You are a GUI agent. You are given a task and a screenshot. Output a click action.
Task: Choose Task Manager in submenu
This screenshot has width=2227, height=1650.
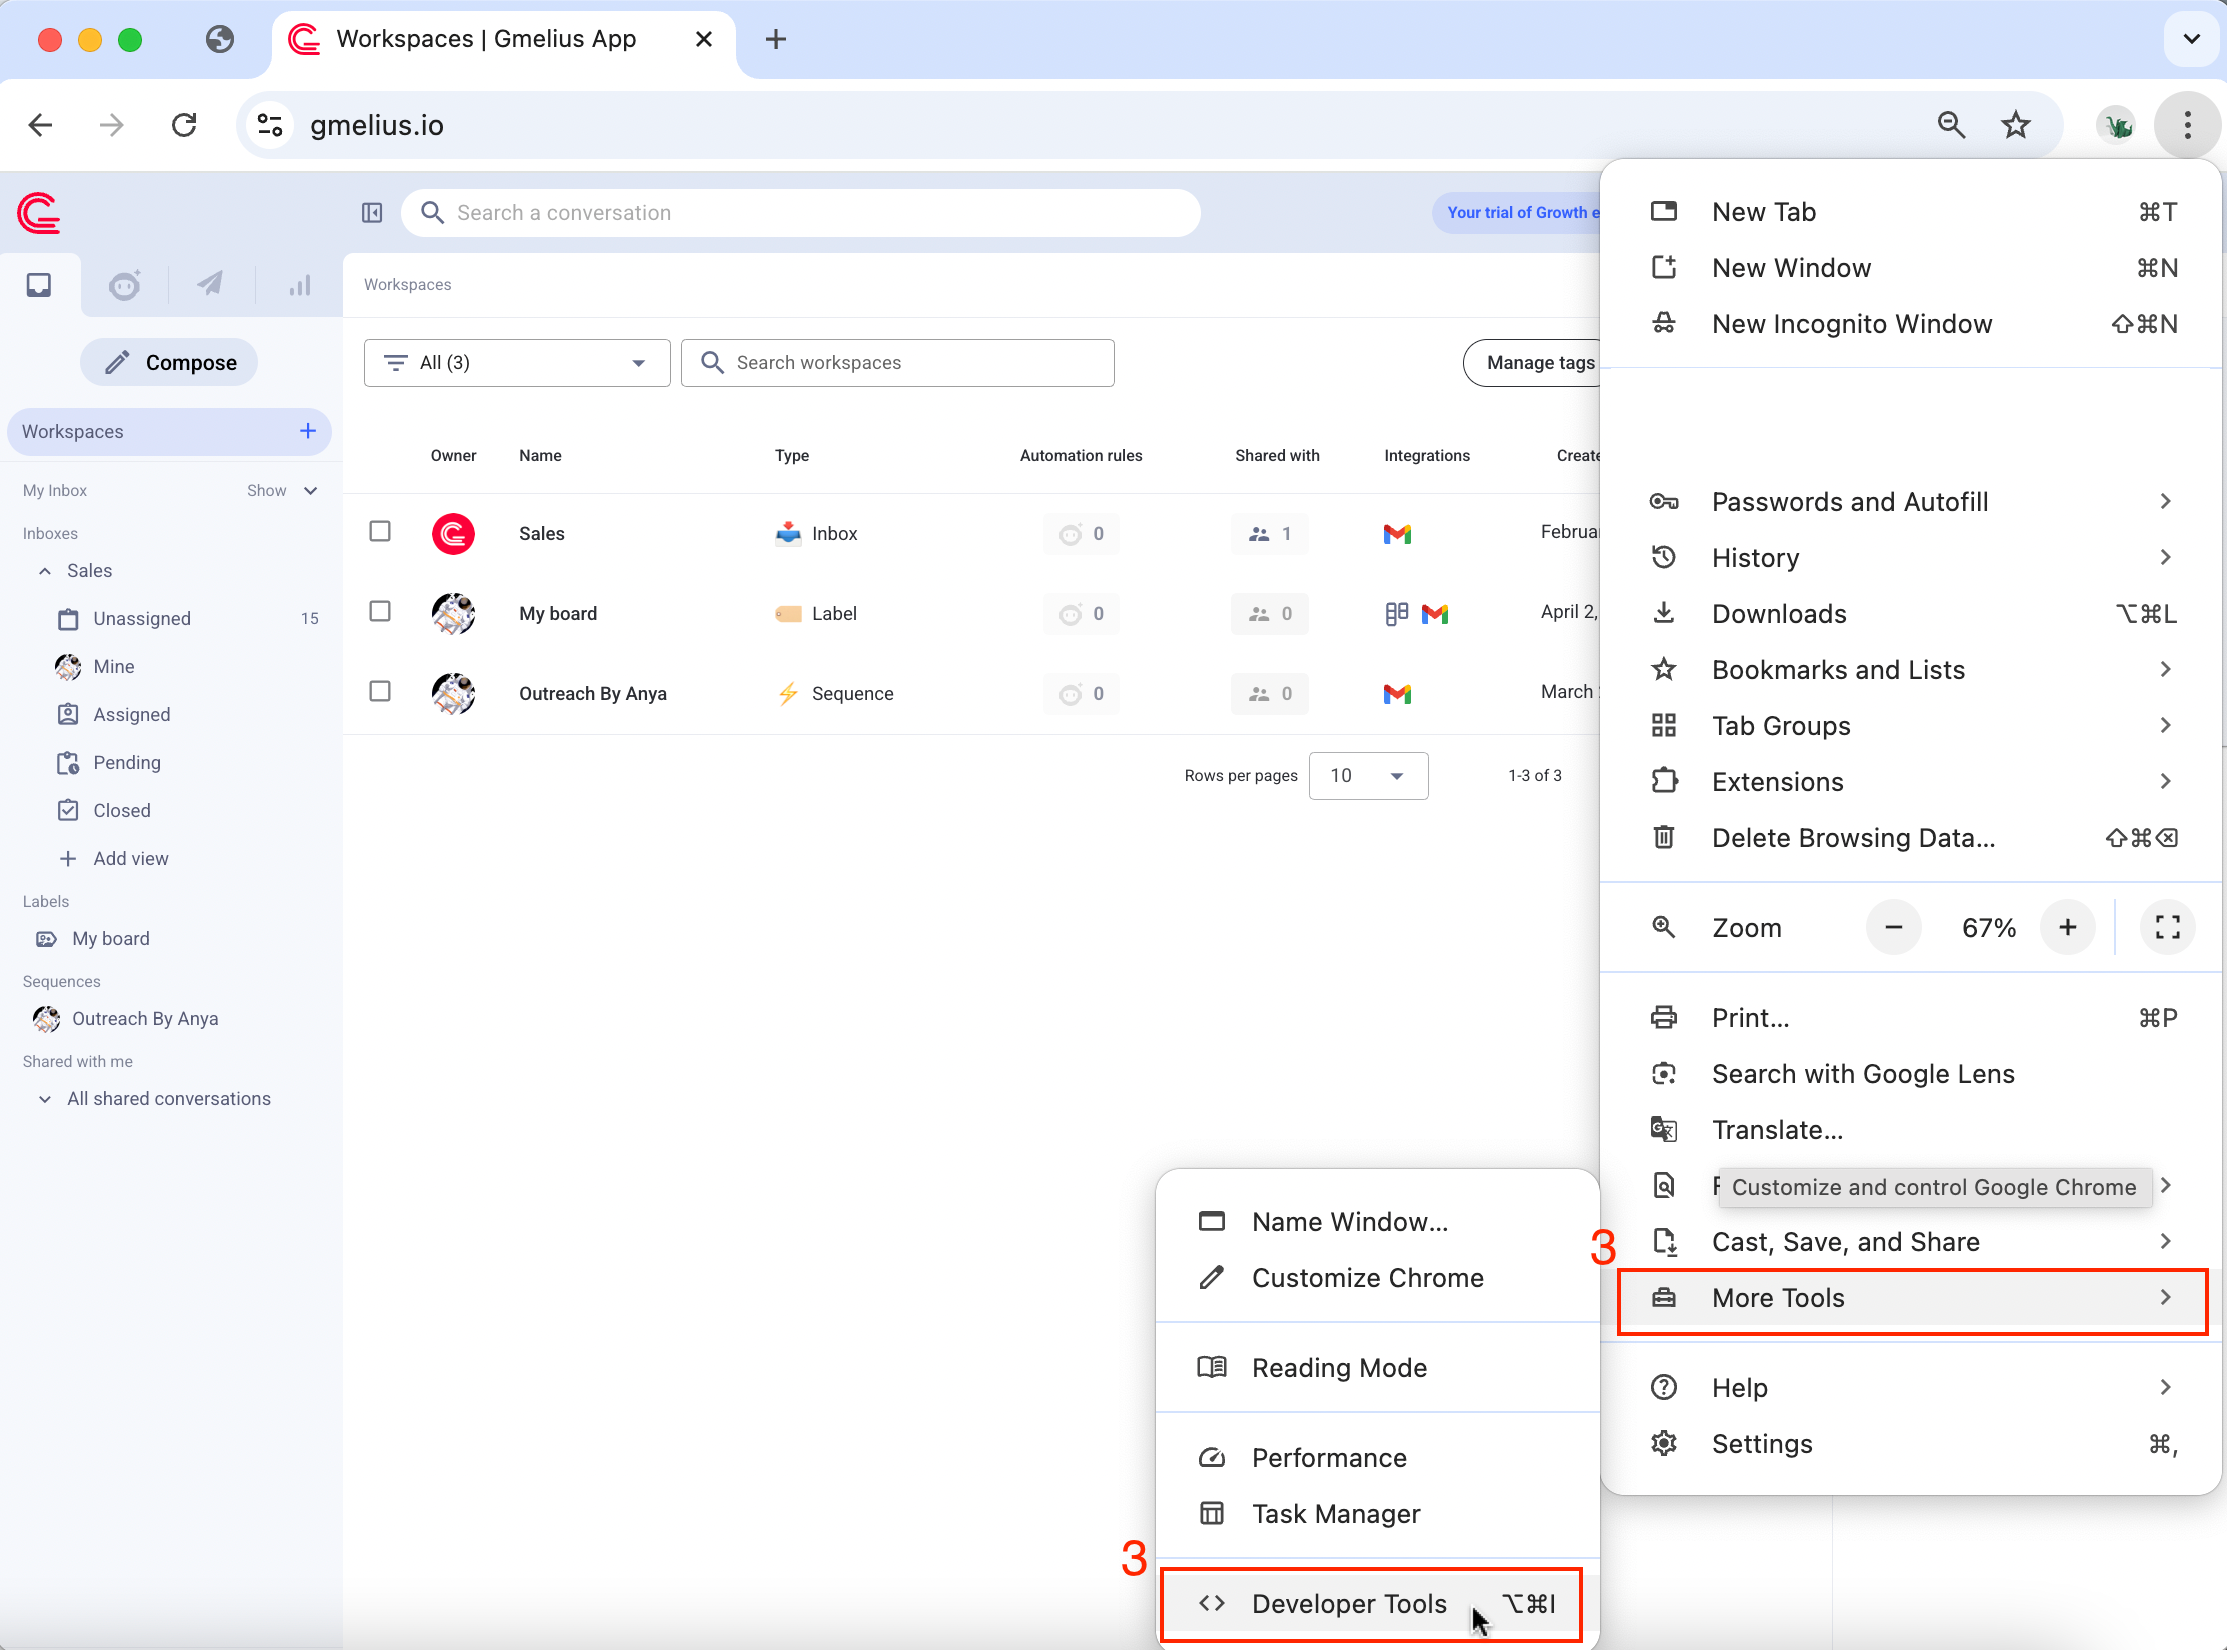pyautogui.click(x=1377, y=1514)
